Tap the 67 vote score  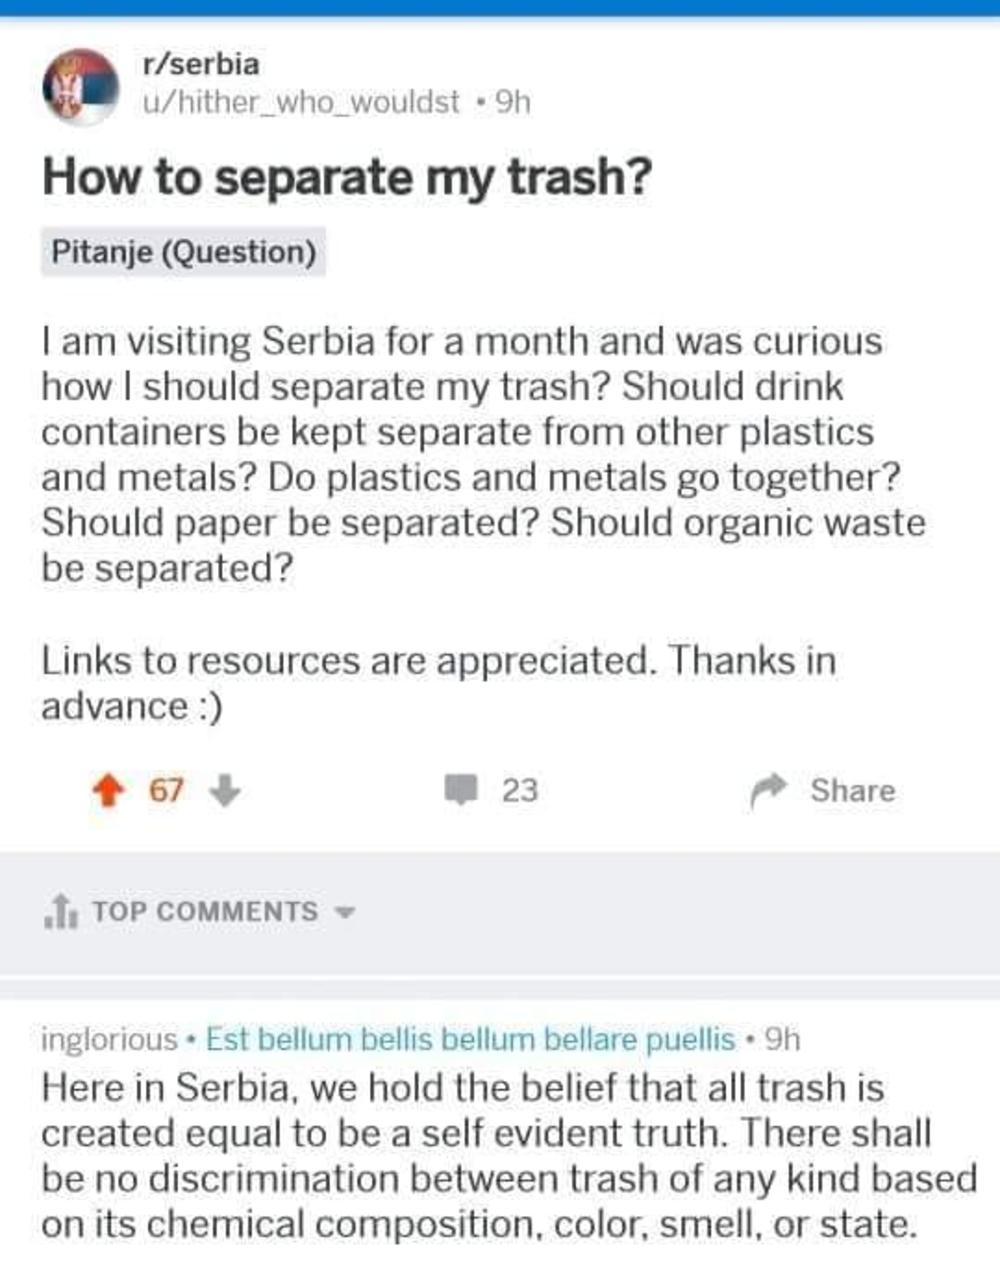tap(166, 791)
